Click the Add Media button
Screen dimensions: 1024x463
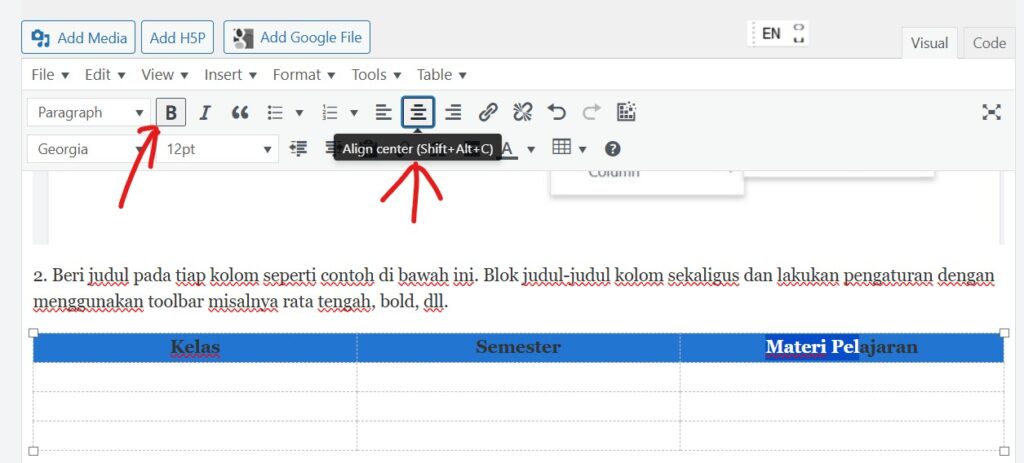(x=79, y=38)
